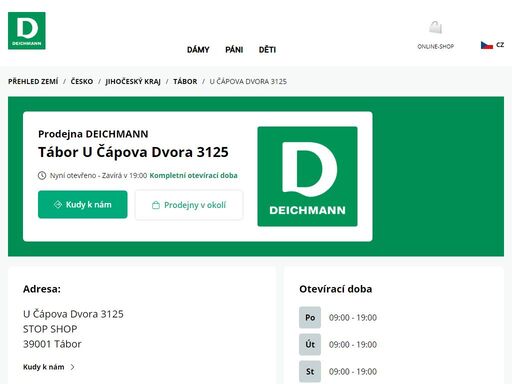Screen dimensions: 512x384
Task: Click the large Deichmann store logo image
Action: click(x=307, y=176)
